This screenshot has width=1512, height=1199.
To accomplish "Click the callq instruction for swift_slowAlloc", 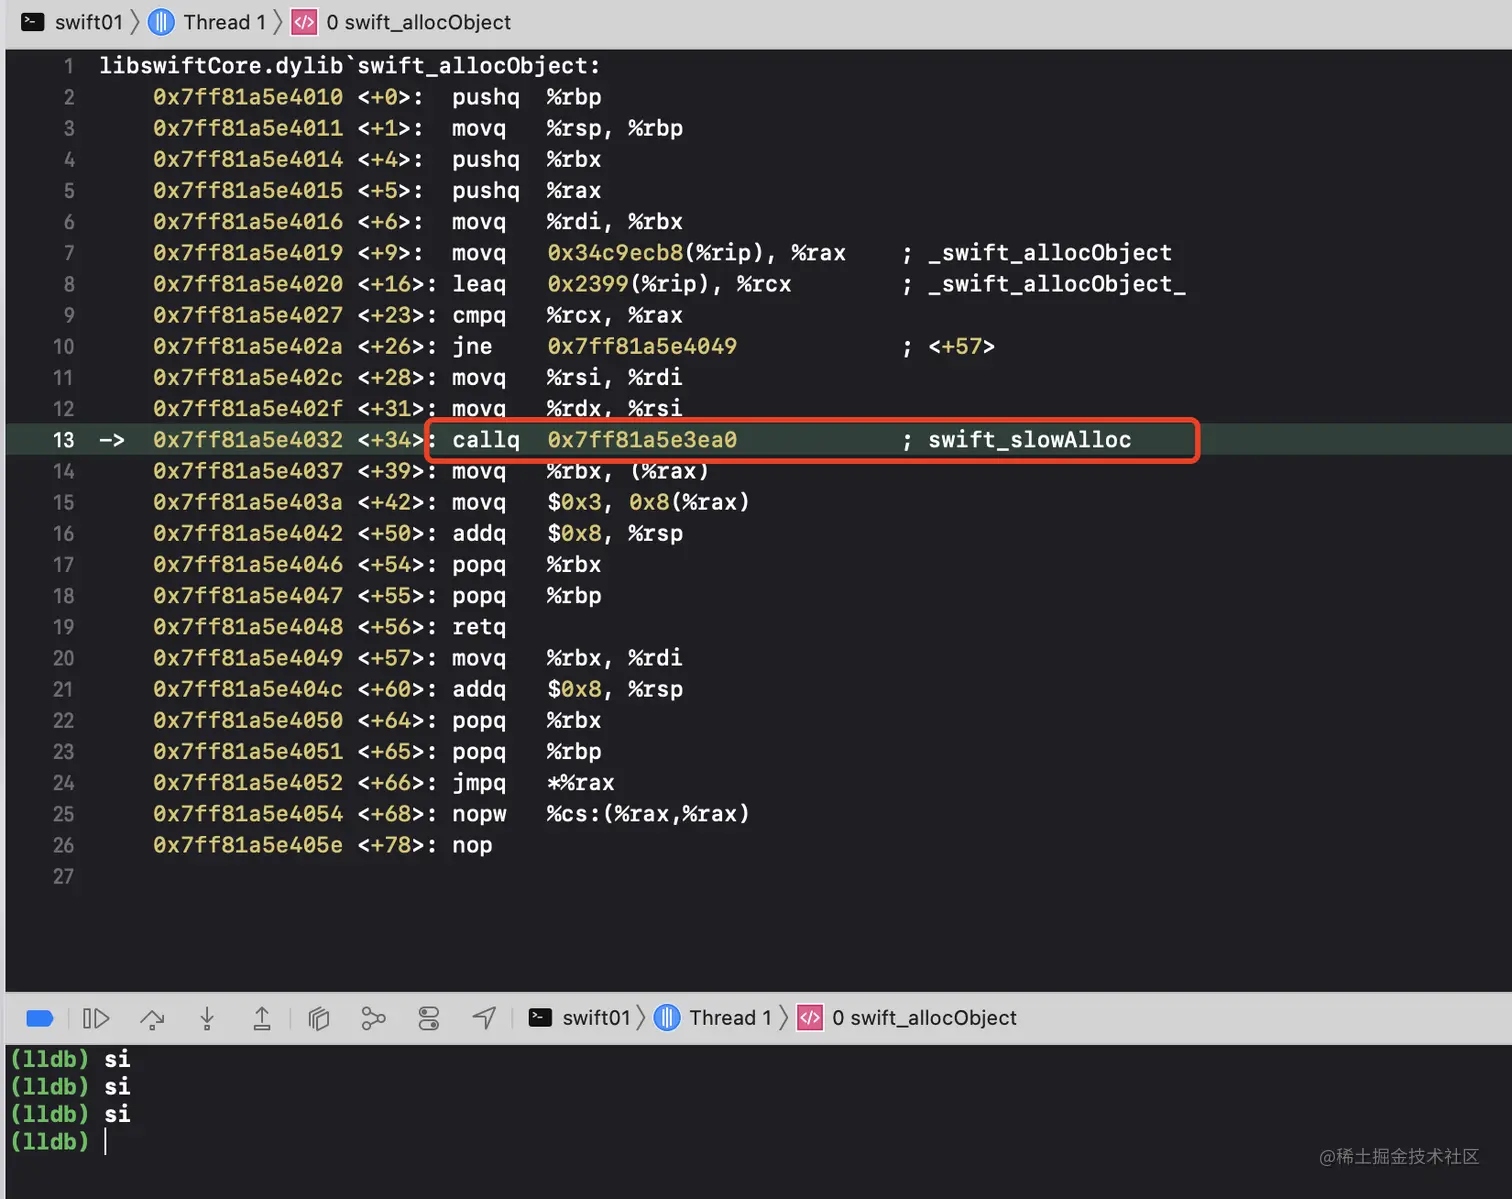I will (791, 440).
